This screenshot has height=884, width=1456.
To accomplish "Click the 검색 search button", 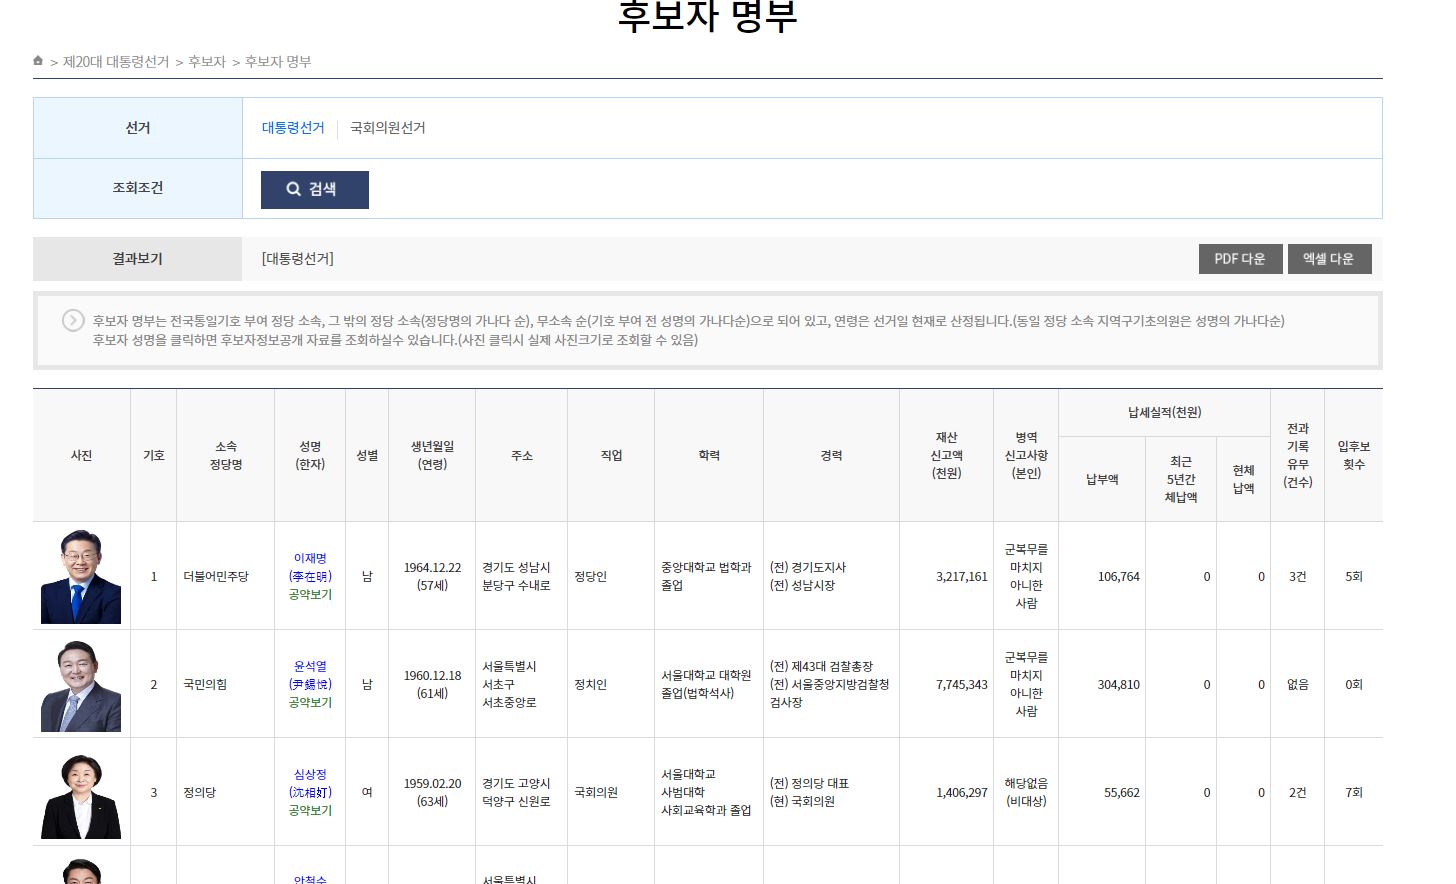I will [314, 189].
